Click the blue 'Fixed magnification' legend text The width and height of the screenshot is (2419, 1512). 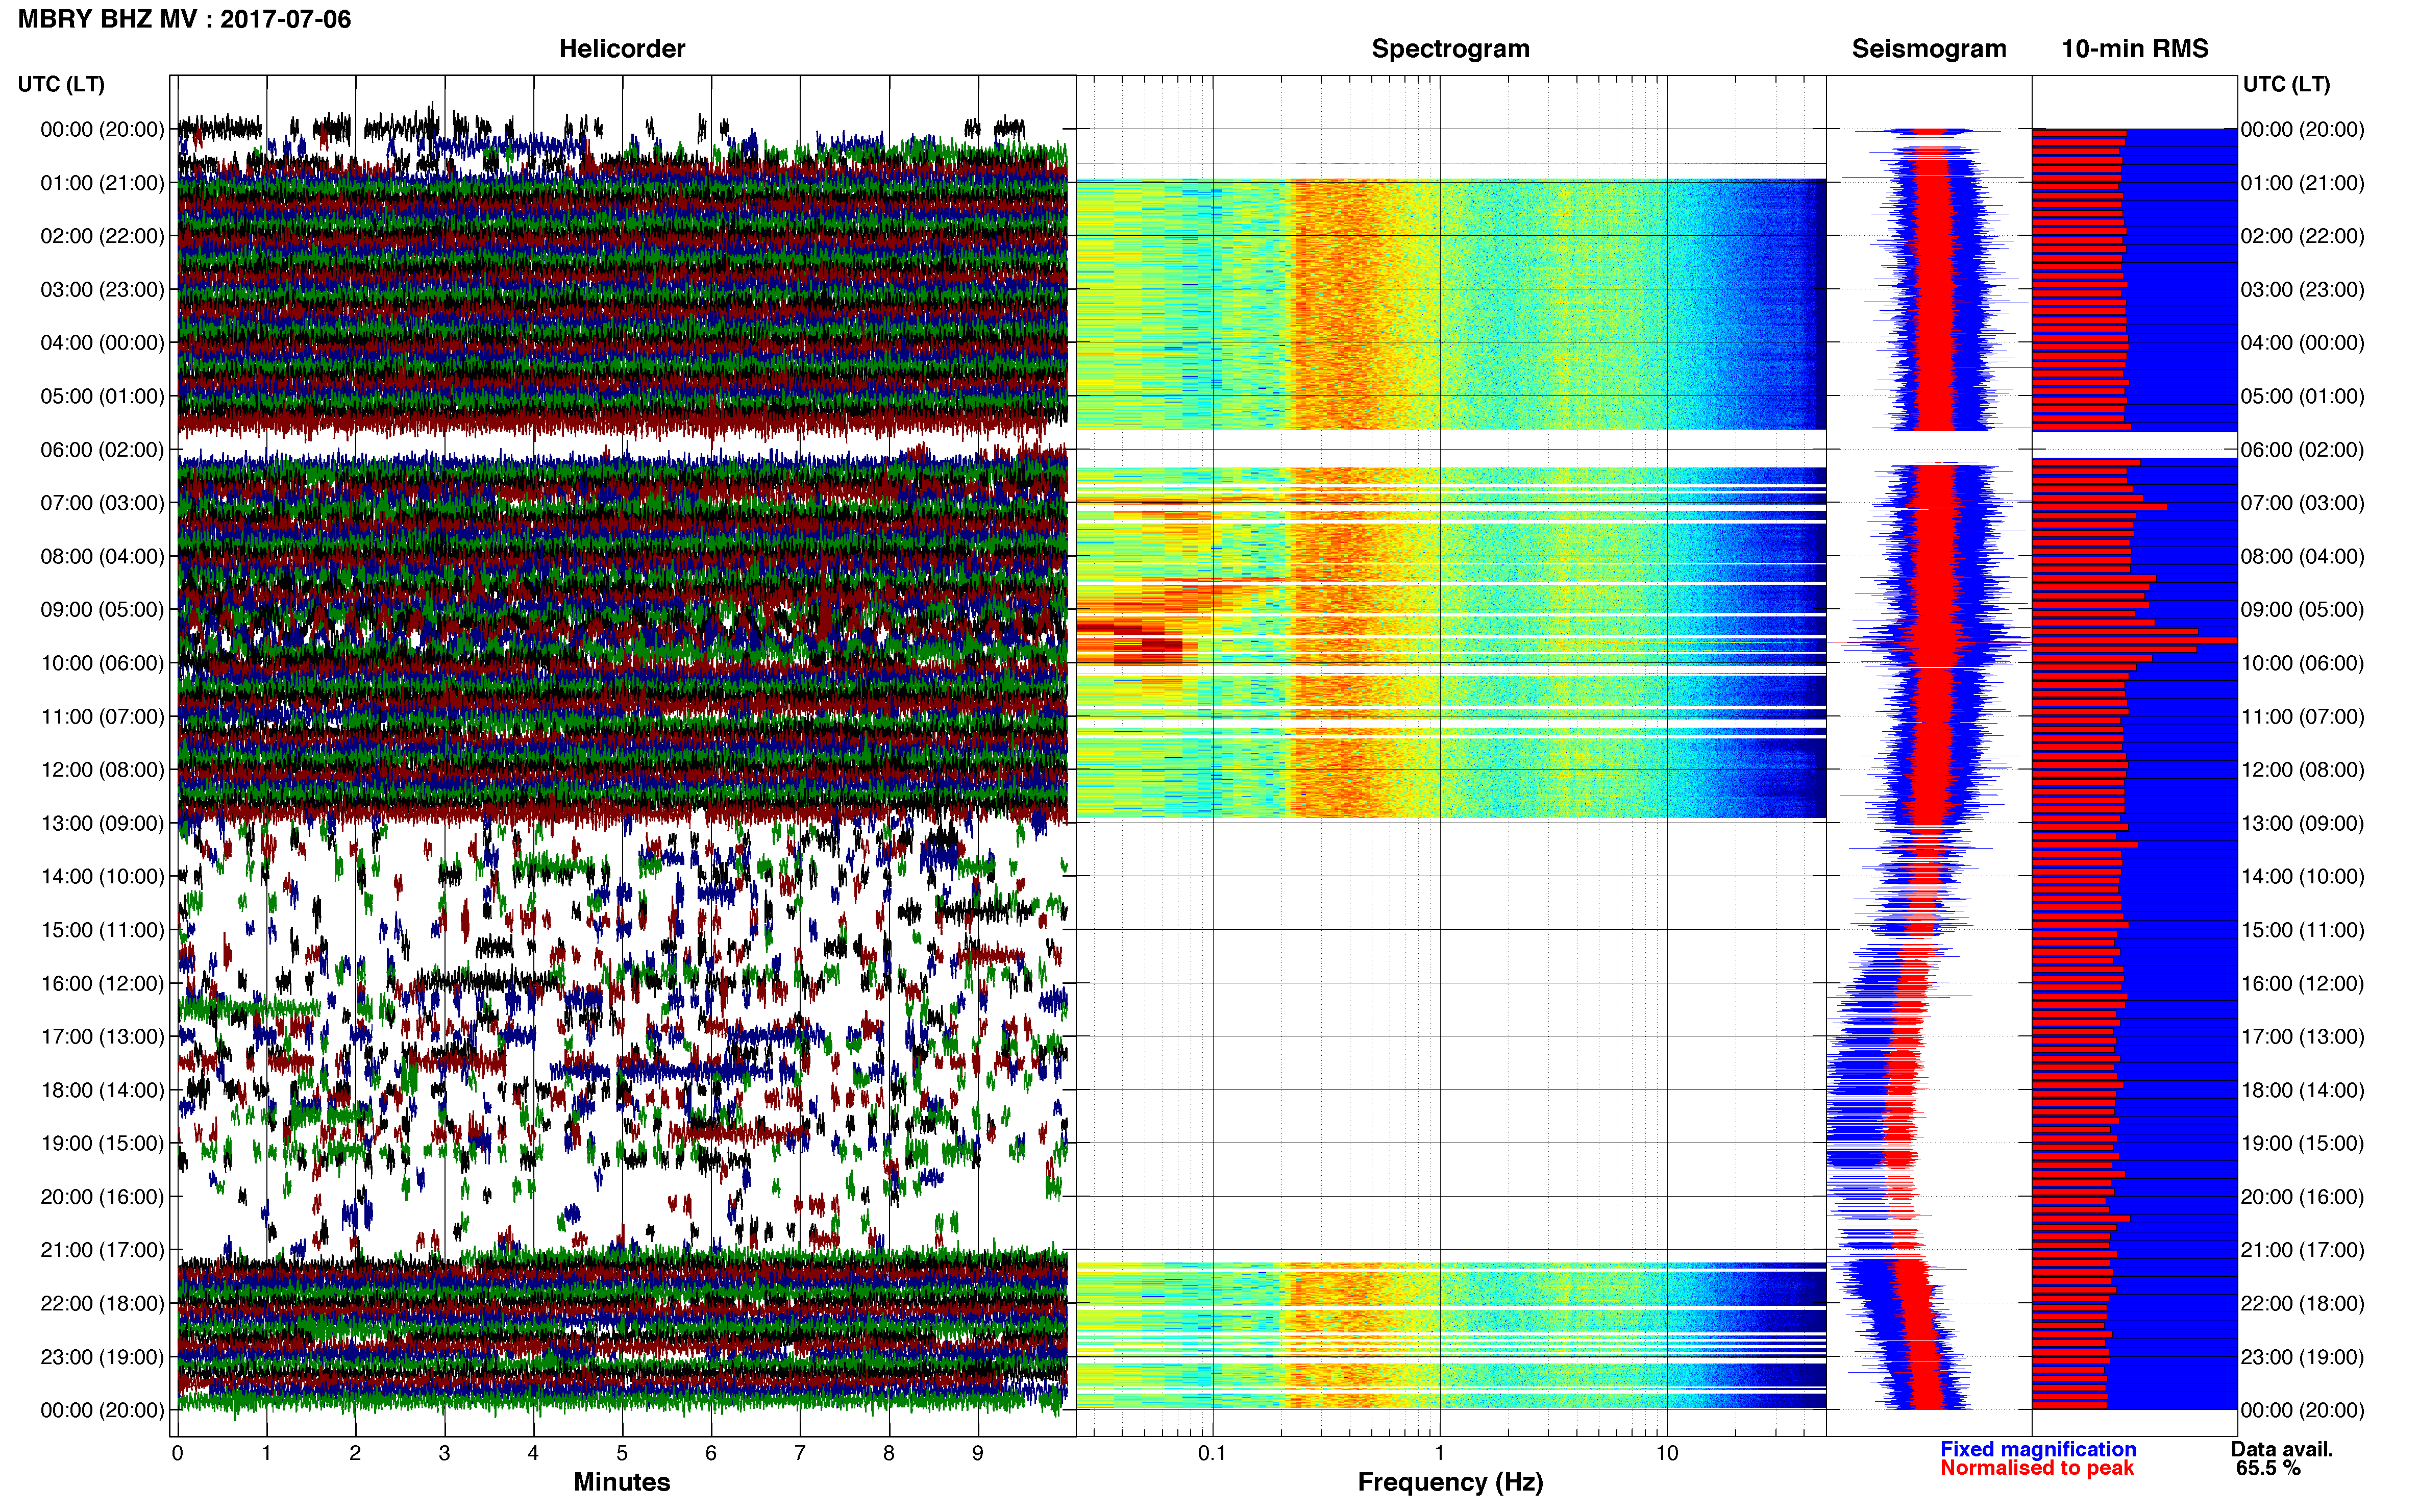(2038, 1449)
